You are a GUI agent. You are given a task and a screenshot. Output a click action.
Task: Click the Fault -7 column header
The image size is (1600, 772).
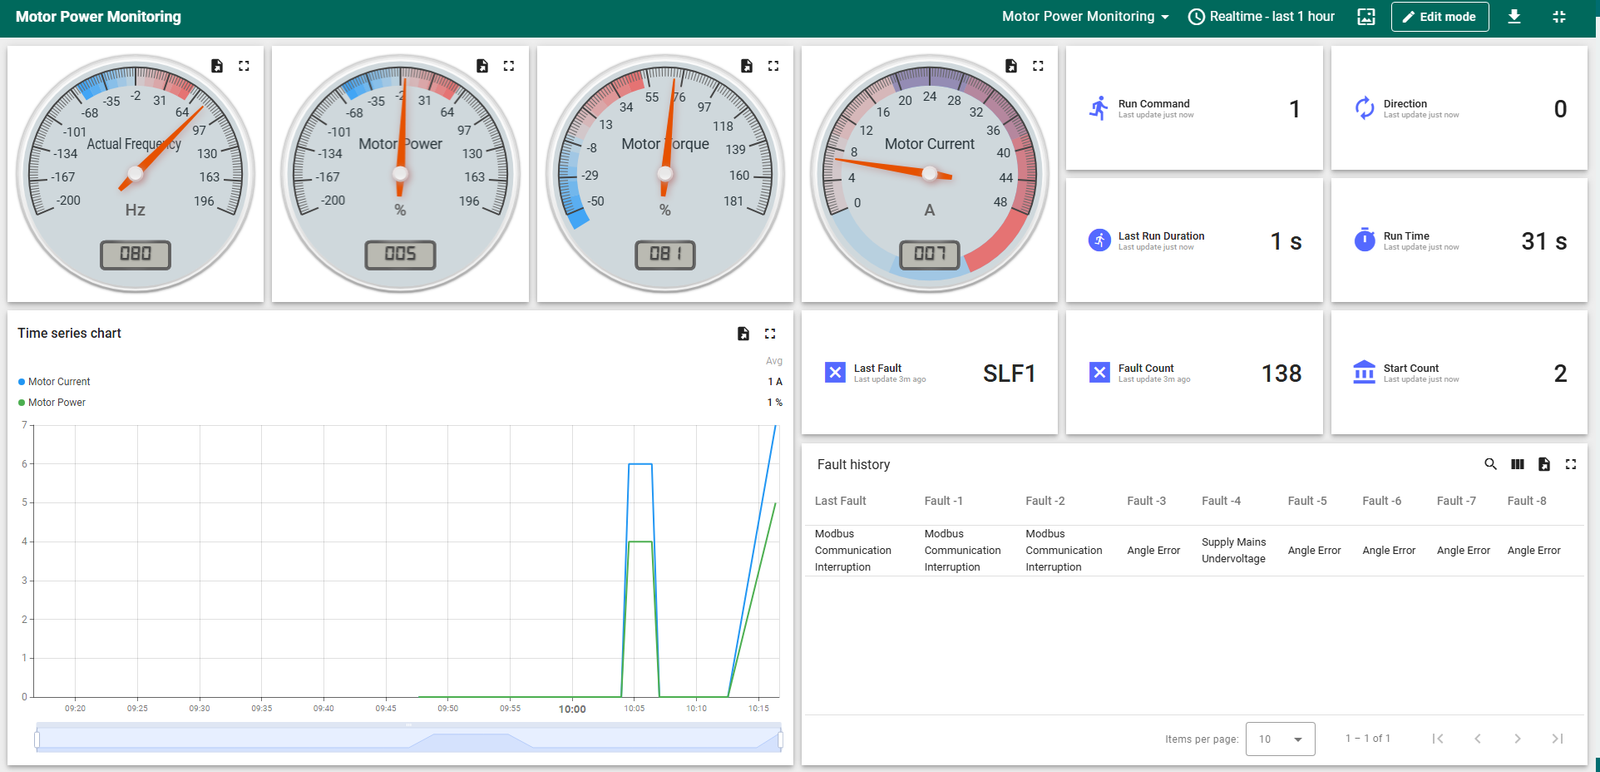[1456, 501]
